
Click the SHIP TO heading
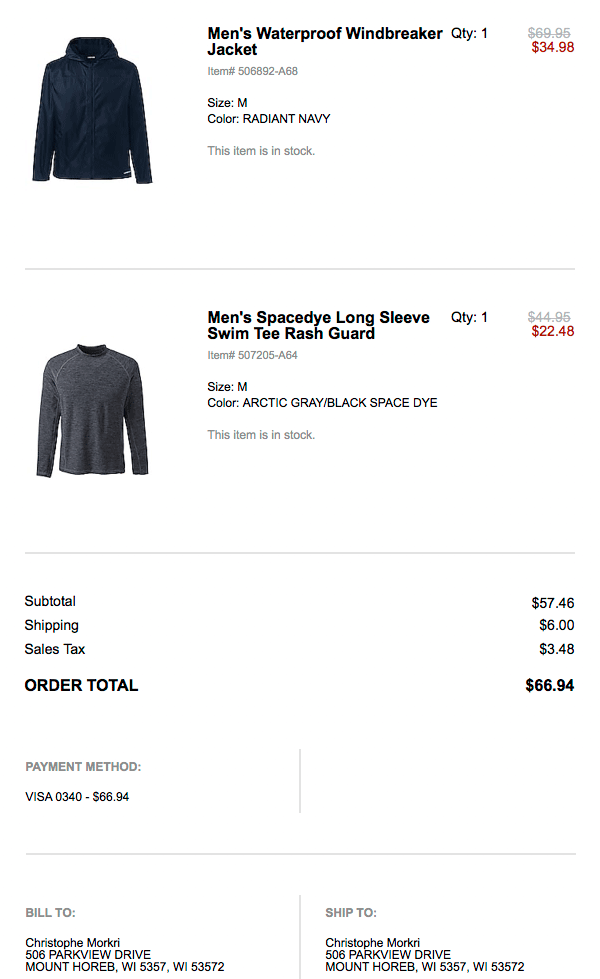(350, 913)
